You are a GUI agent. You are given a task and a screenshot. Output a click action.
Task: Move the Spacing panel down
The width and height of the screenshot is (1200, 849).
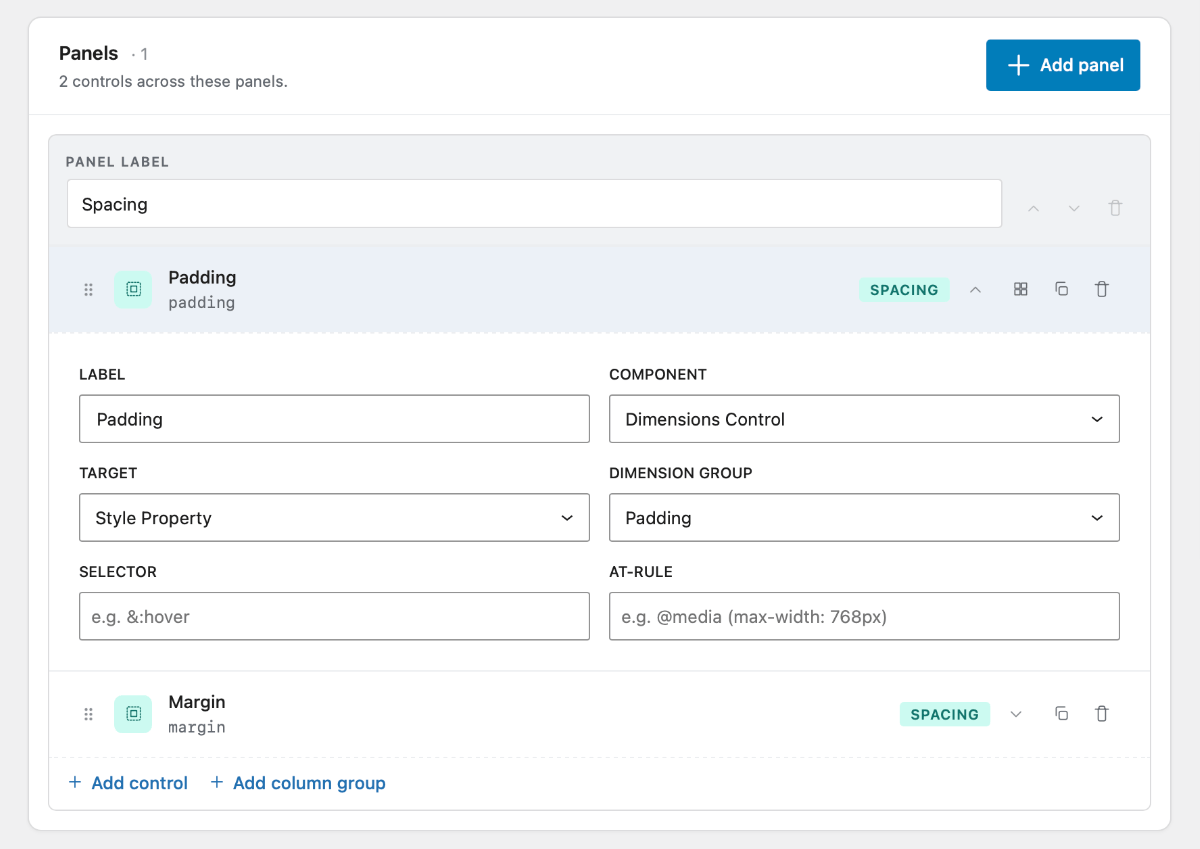click(x=1074, y=208)
